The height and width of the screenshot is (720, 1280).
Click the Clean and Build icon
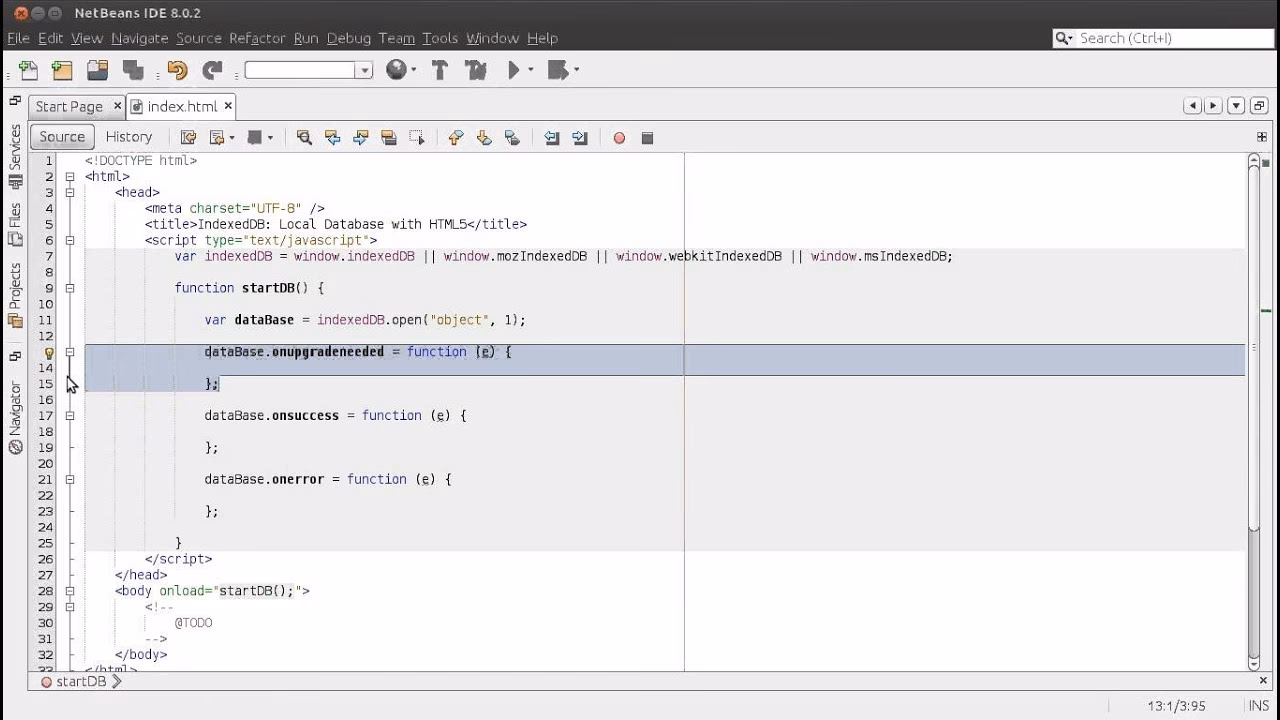(476, 70)
